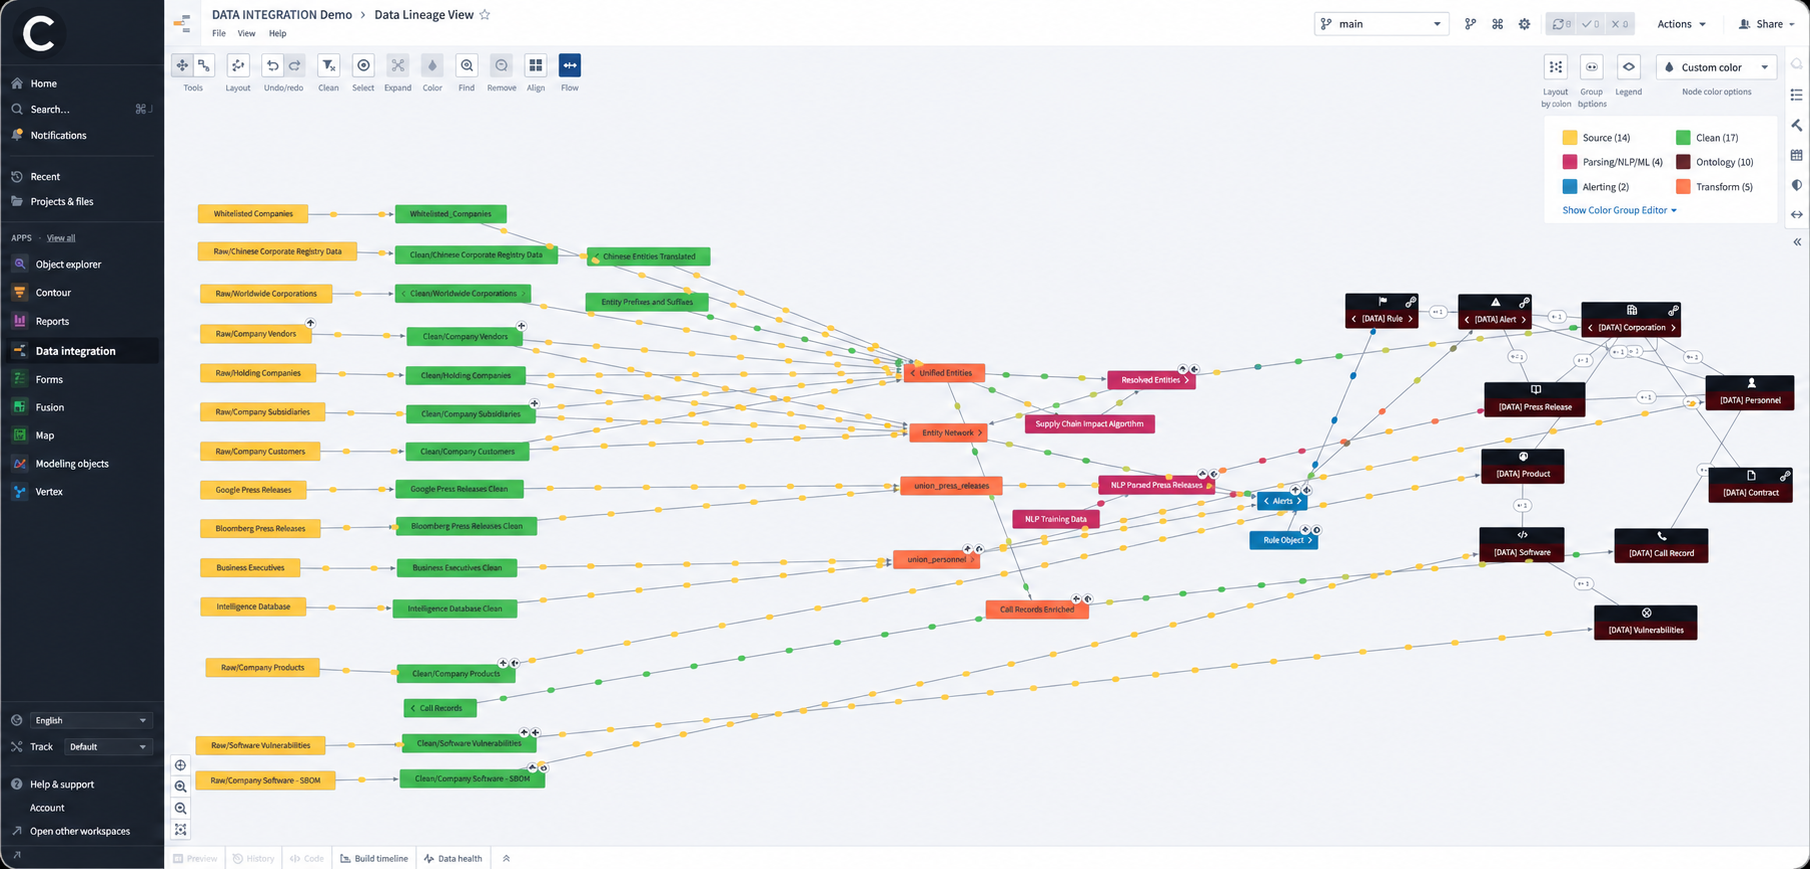Expand Show Color Group Editor
The width and height of the screenshot is (1810, 869).
tap(1619, 210)
